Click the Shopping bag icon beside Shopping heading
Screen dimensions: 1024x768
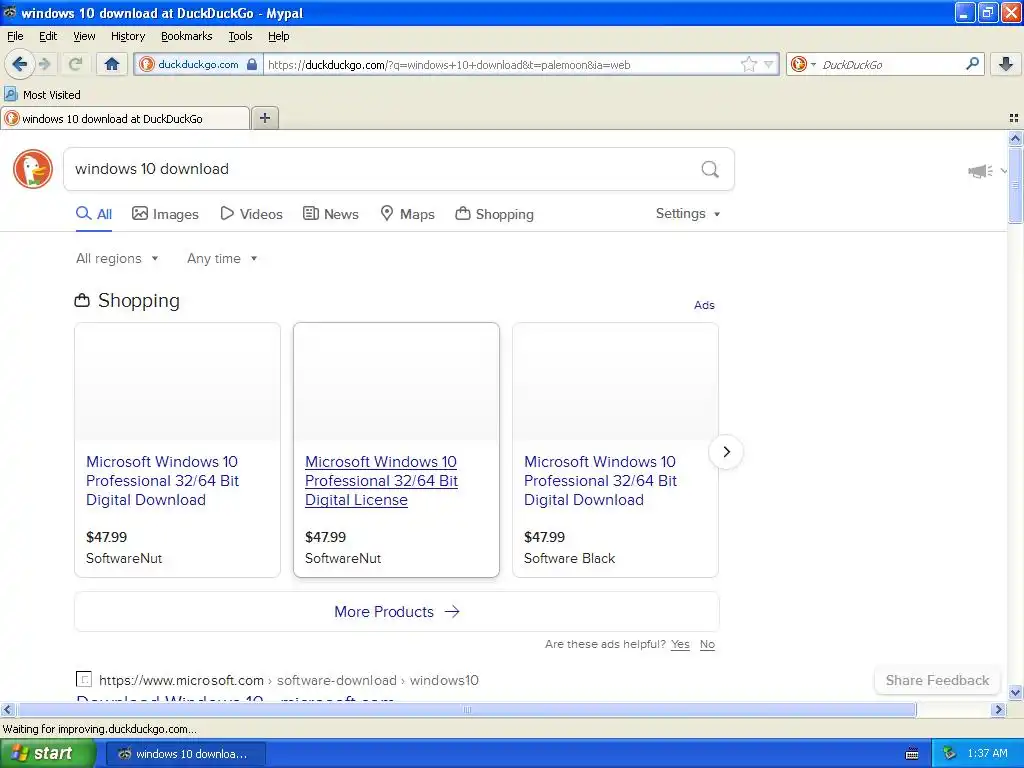tap(82, 300)
